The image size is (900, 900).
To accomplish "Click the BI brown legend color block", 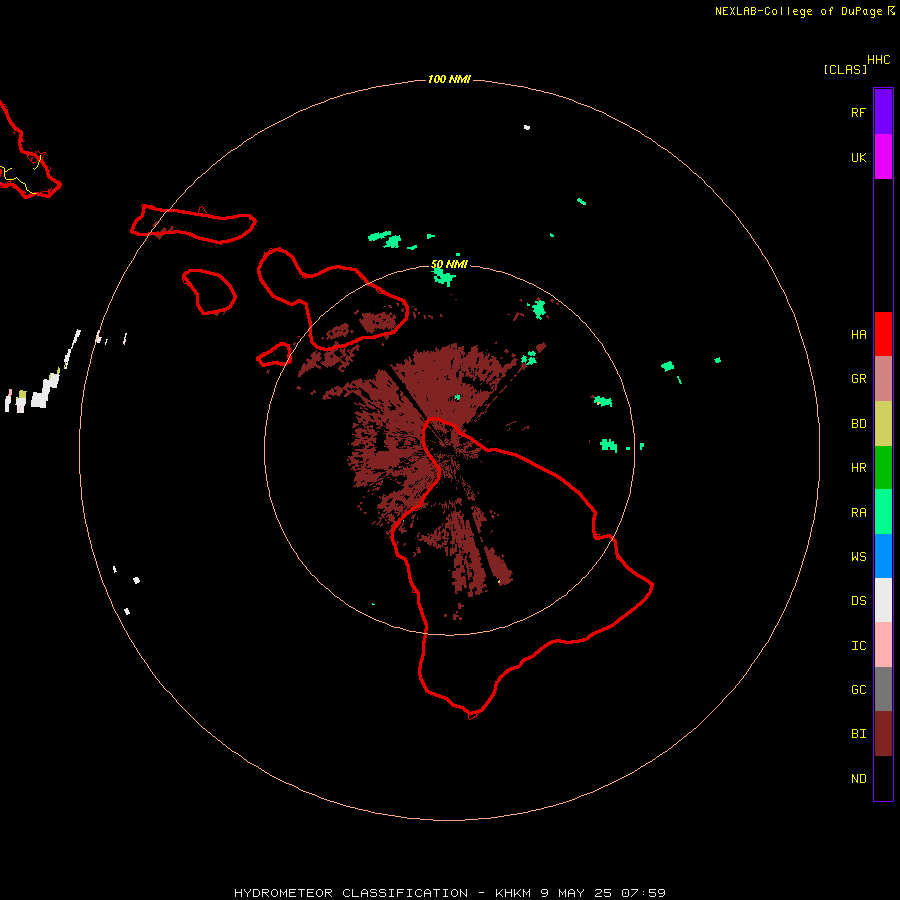I will [883, 734].
